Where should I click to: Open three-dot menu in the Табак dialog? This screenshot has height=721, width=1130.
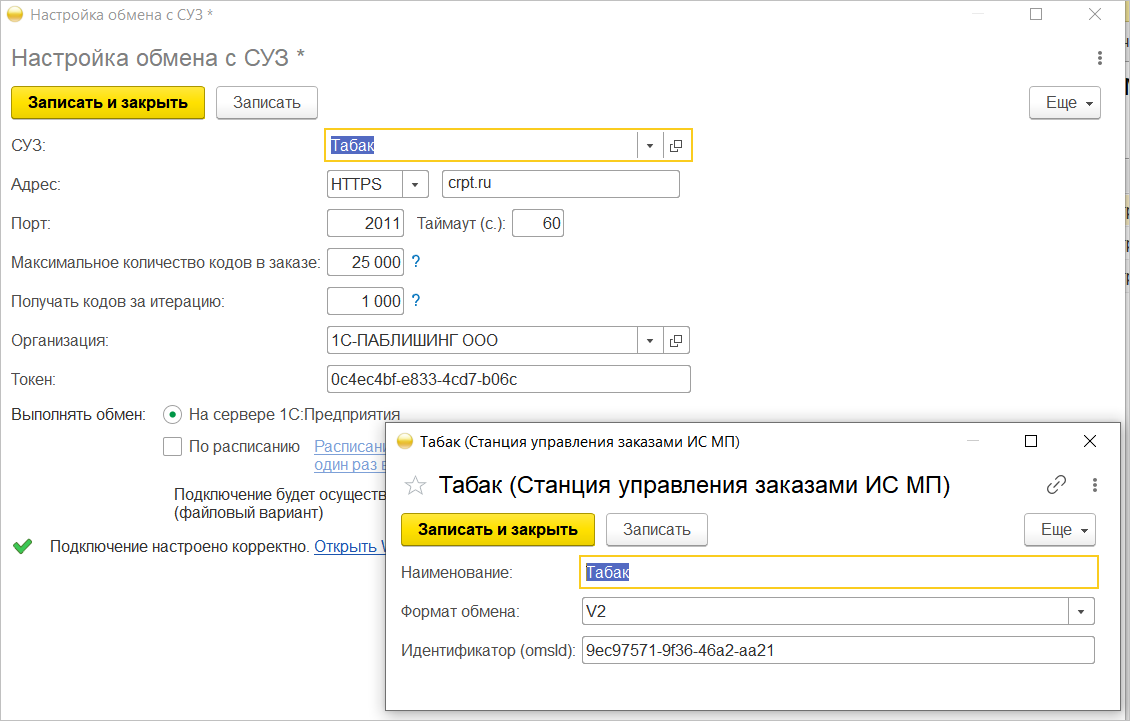point(1096,485)
